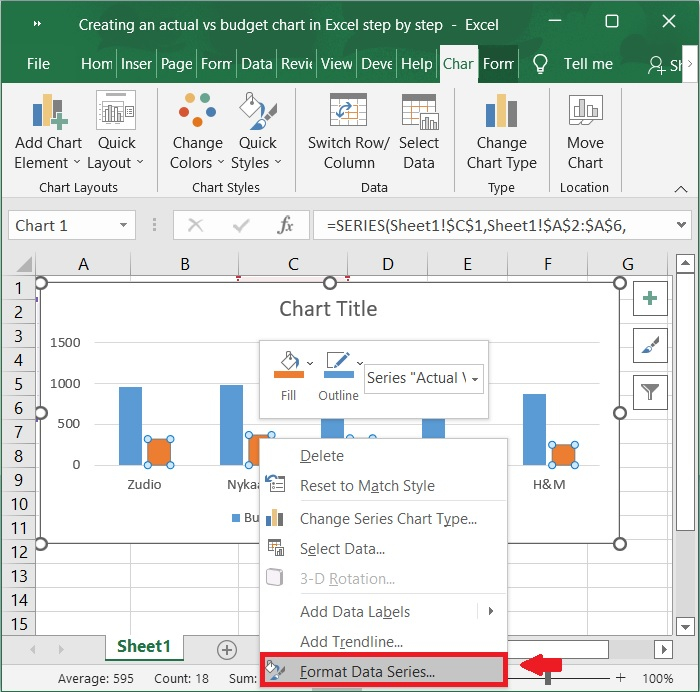Click the zoom in plus icon
Screen dimensions: 700x692
(620, 678)
